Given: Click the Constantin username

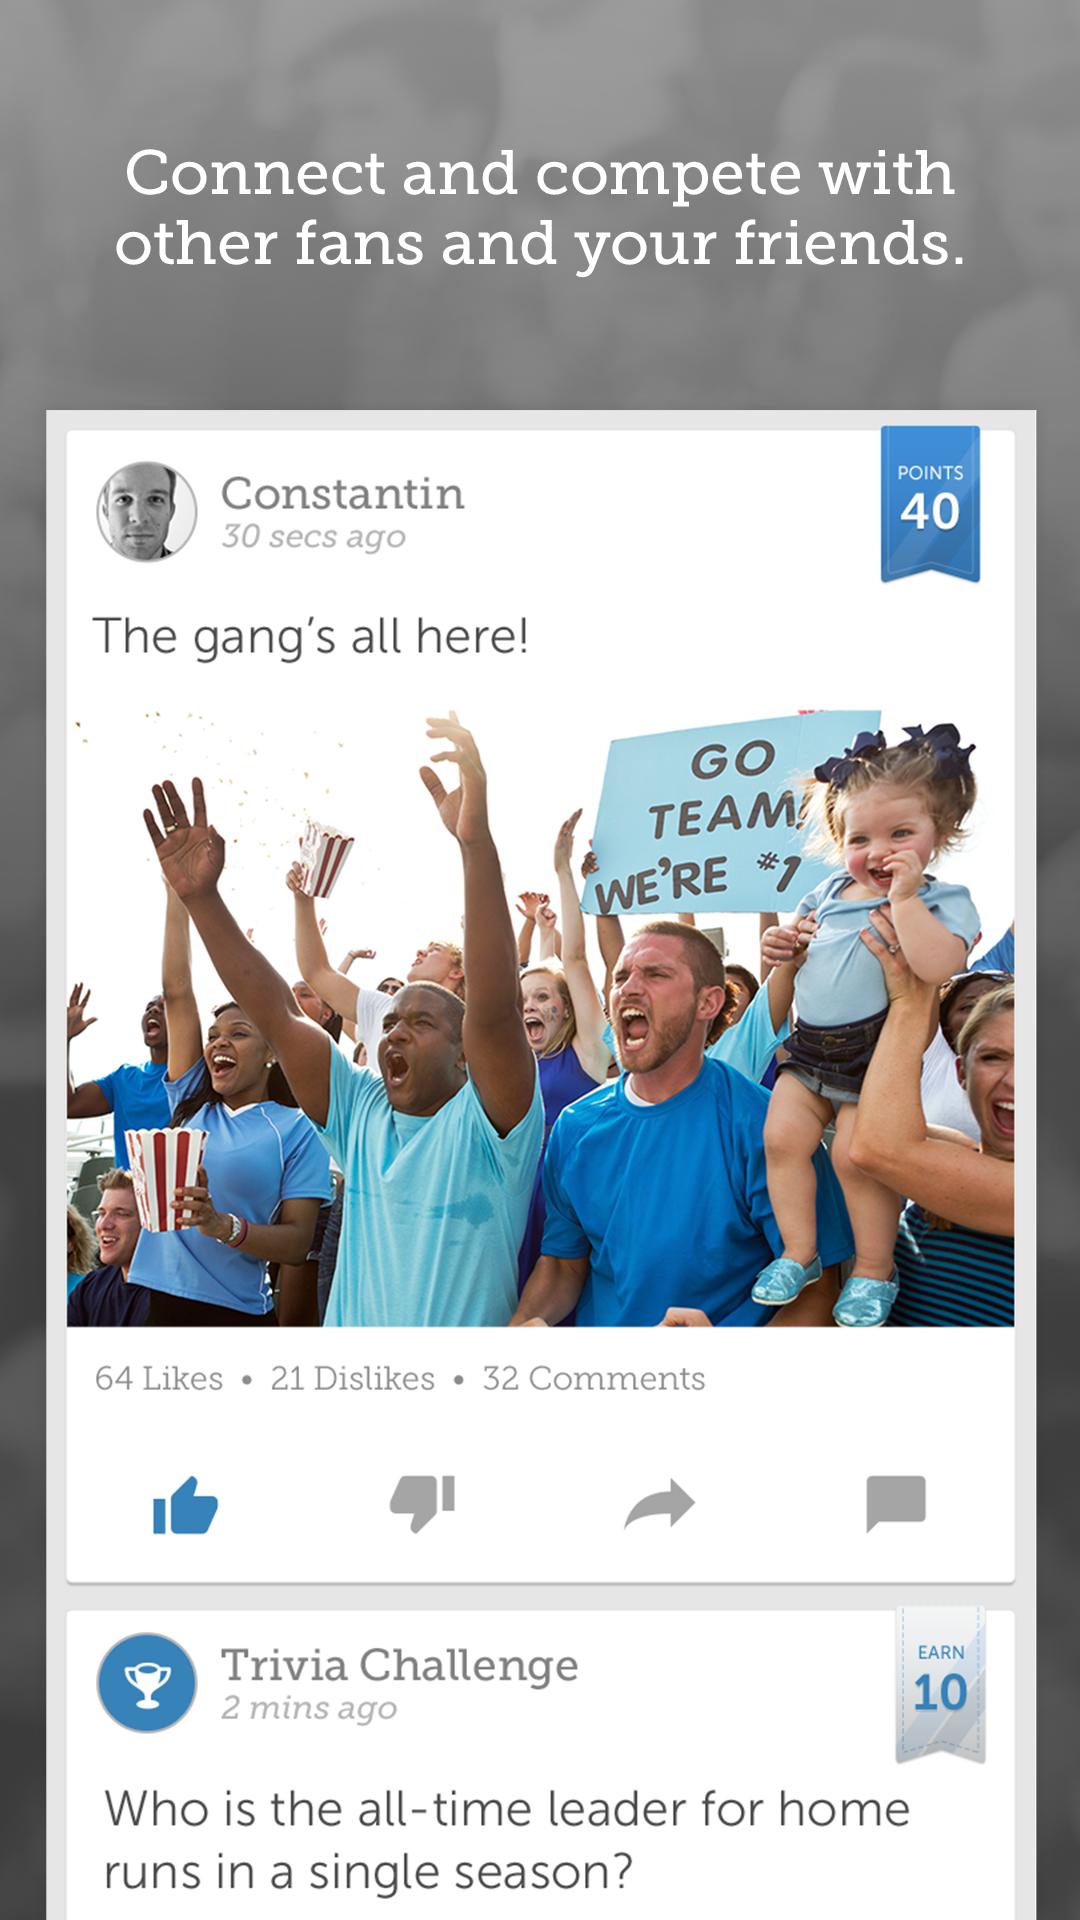Looking at the screenshot, I should 343,494.
